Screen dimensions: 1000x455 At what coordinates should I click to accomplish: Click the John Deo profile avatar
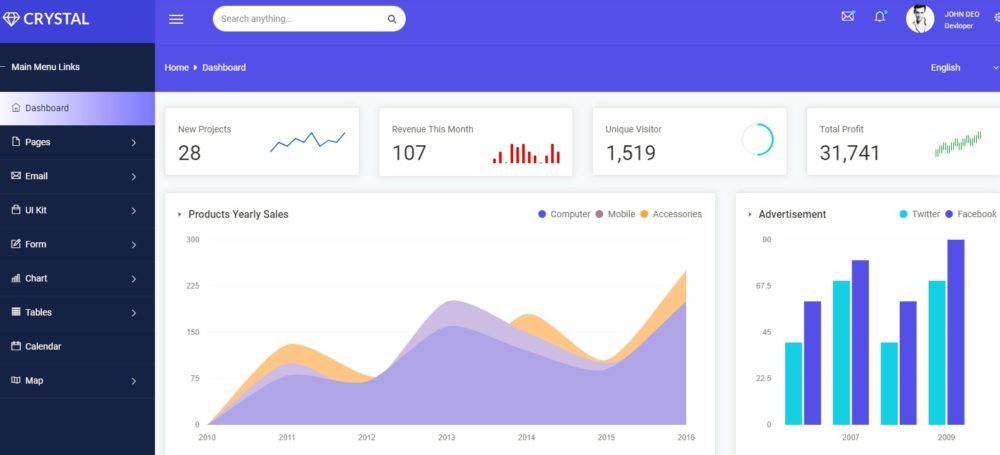pyautogui.click(x=920, y=19)
